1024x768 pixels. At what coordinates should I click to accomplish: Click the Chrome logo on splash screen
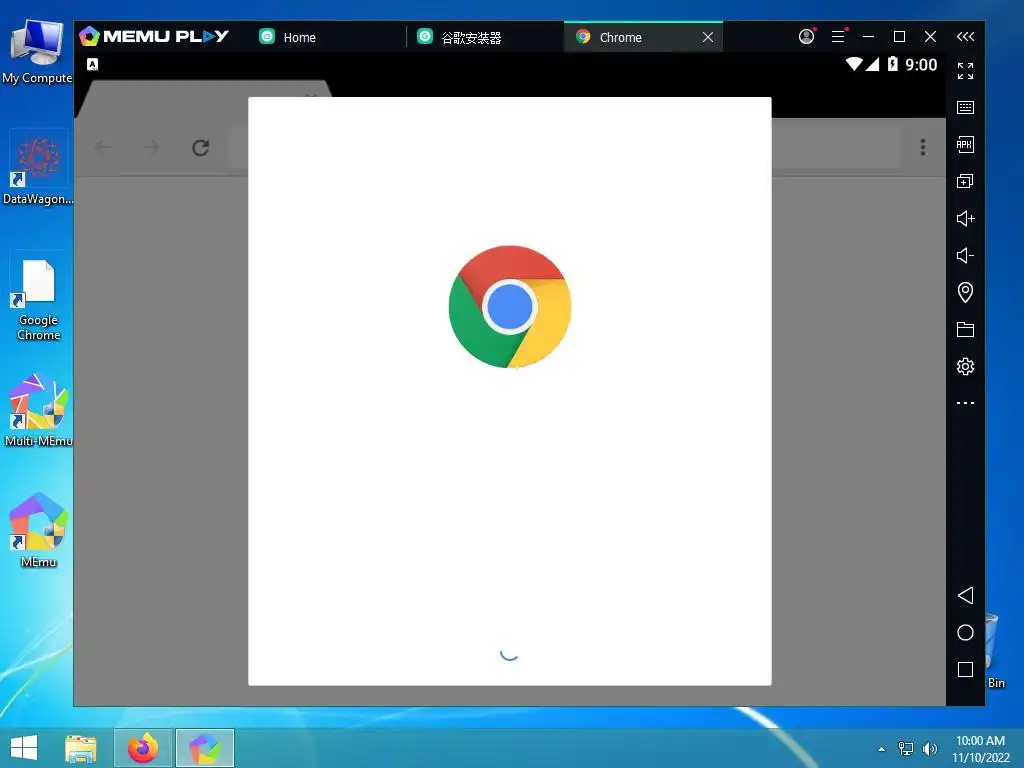pos(510,307)
